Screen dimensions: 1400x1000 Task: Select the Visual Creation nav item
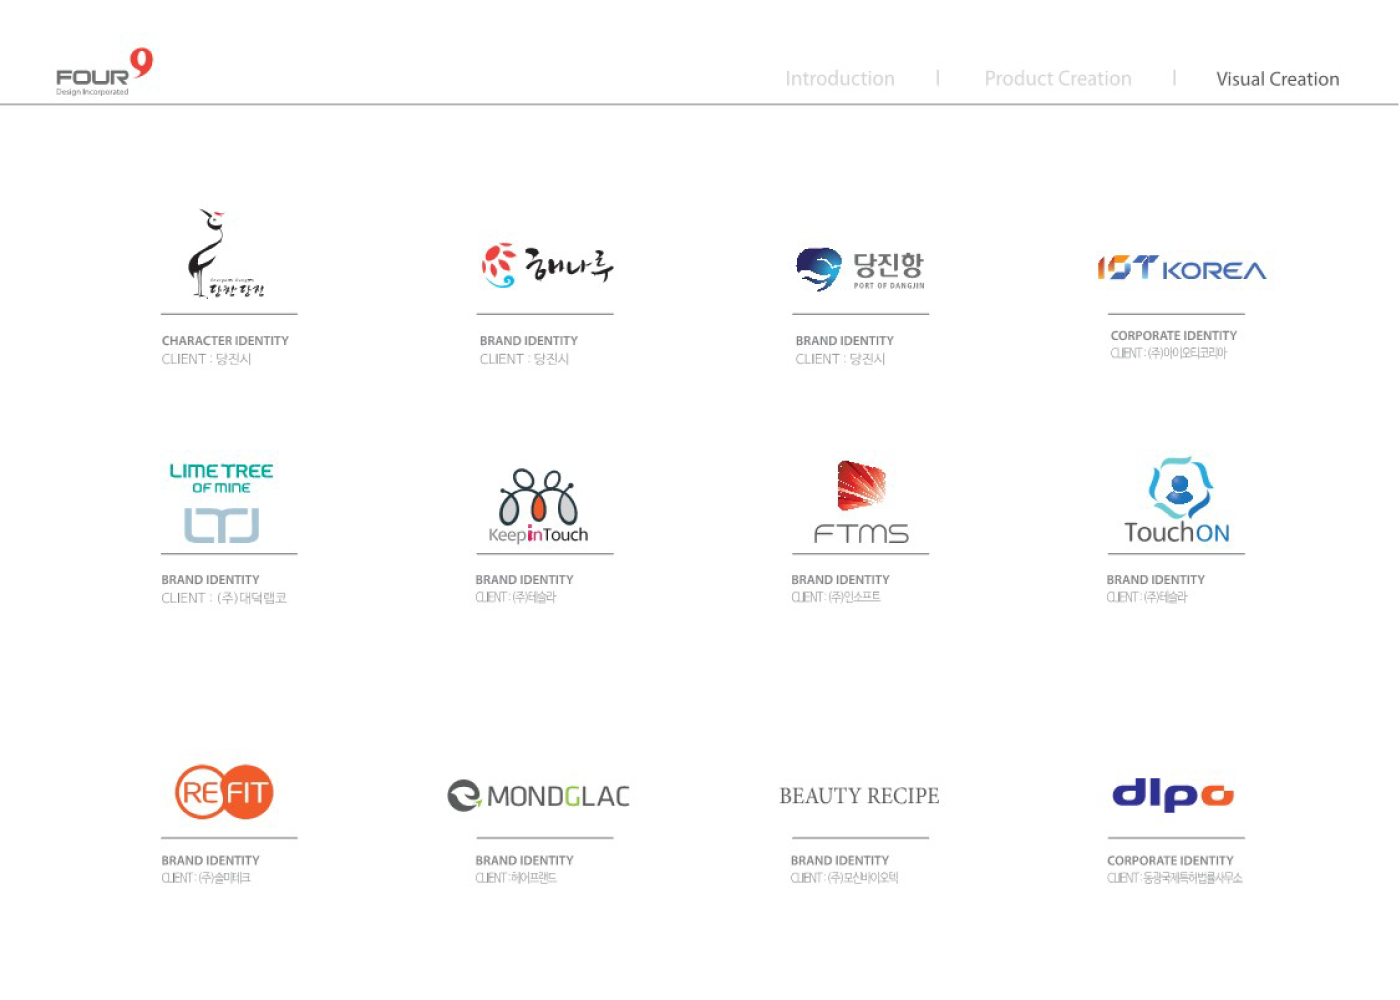point(1277,79)
